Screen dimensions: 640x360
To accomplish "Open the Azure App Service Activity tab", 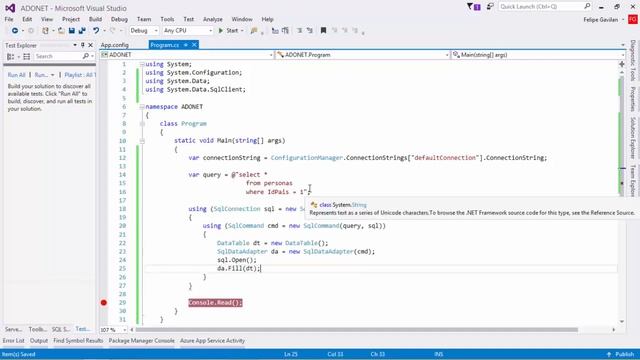I will [x=212, y=340].
